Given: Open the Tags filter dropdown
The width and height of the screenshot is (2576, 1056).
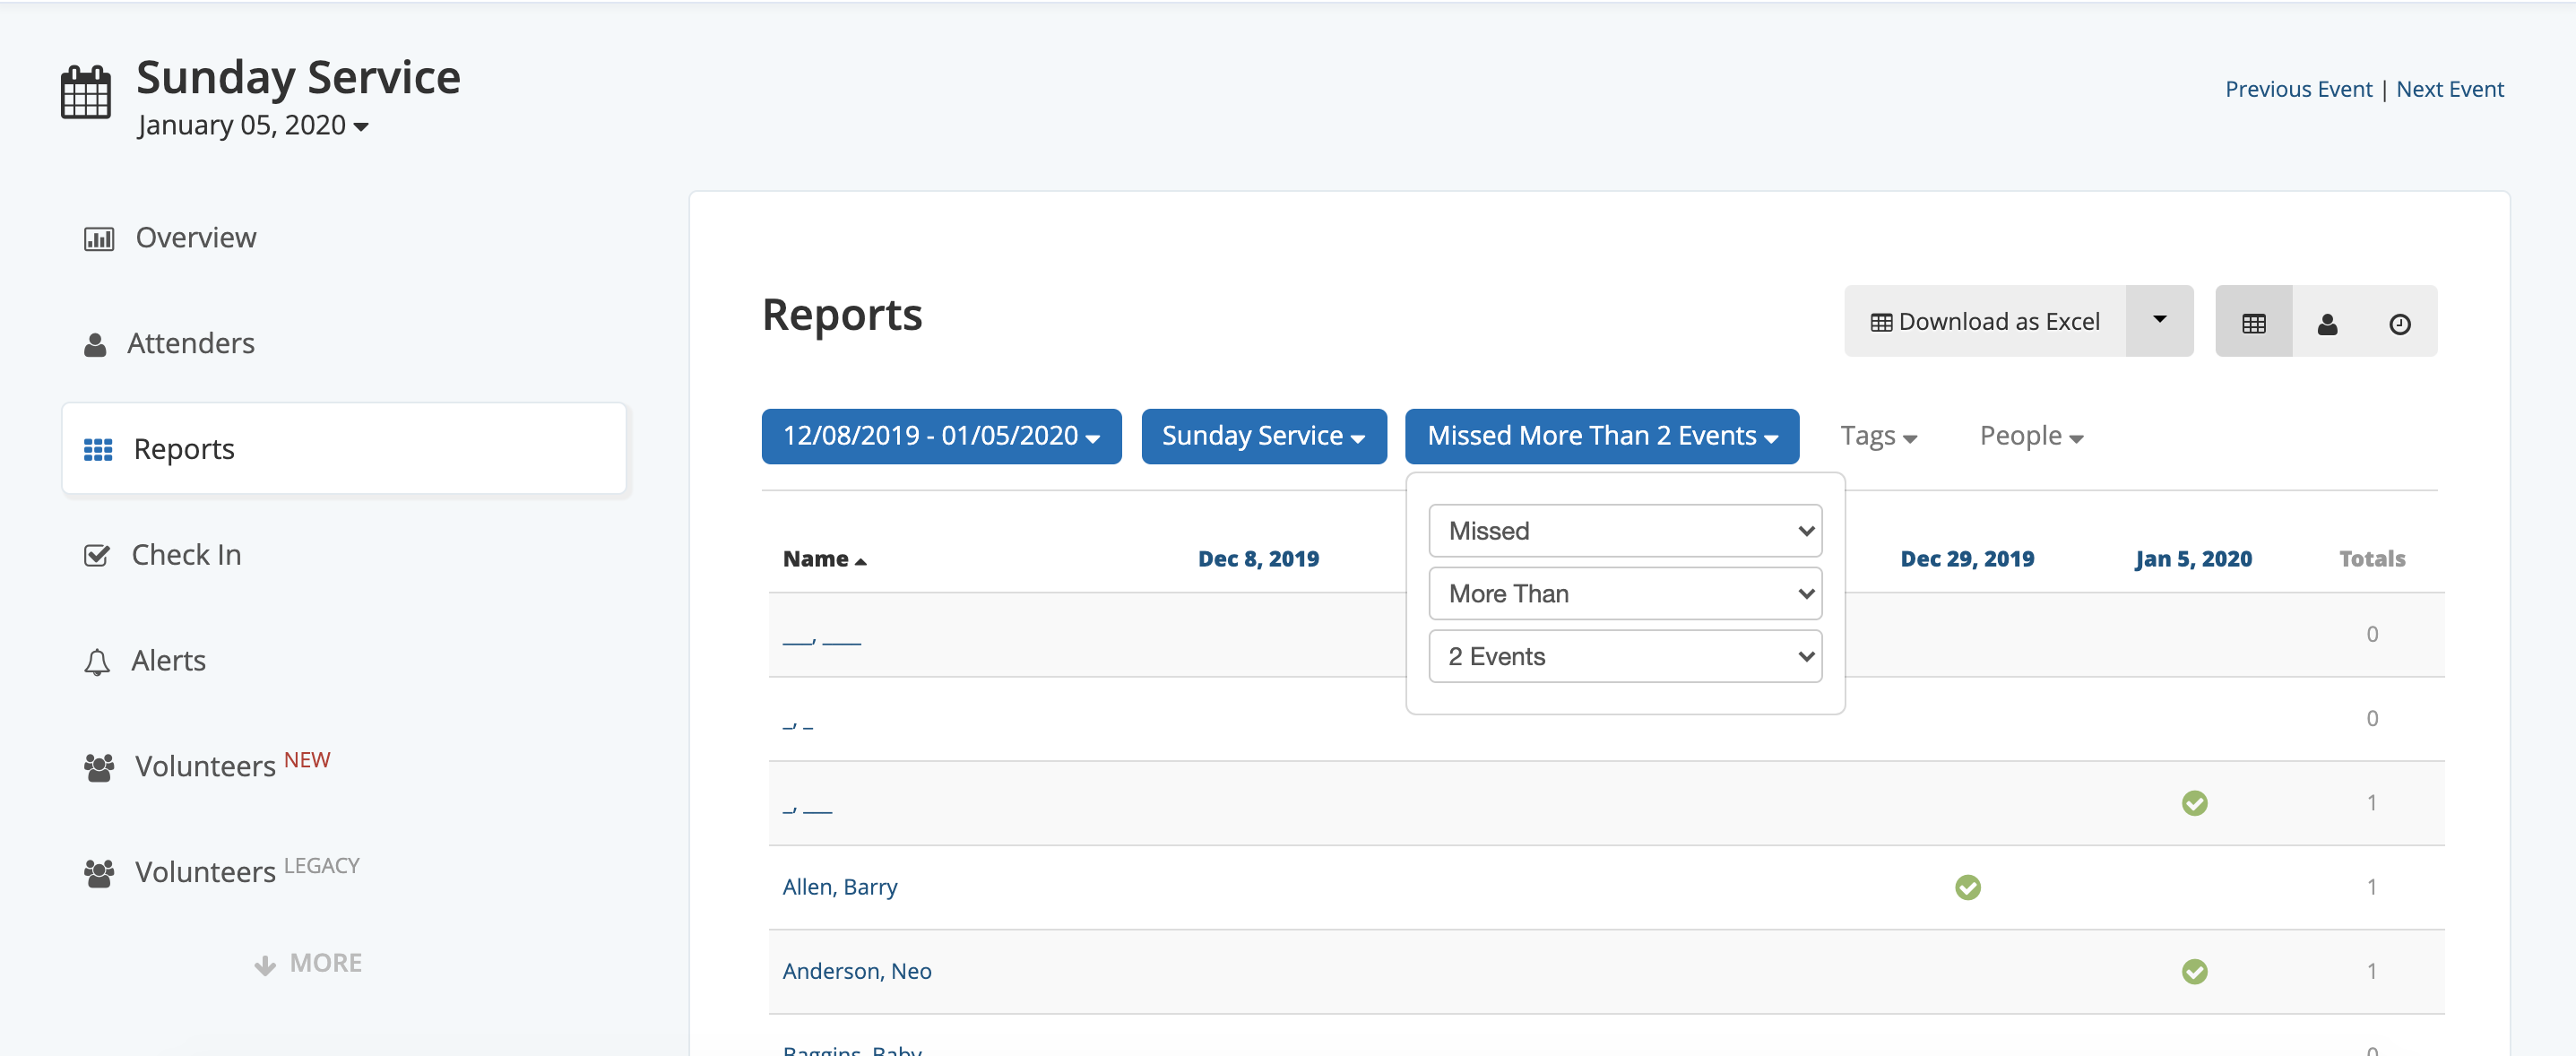Looking at the screenshot, I should click(1878, 437).
